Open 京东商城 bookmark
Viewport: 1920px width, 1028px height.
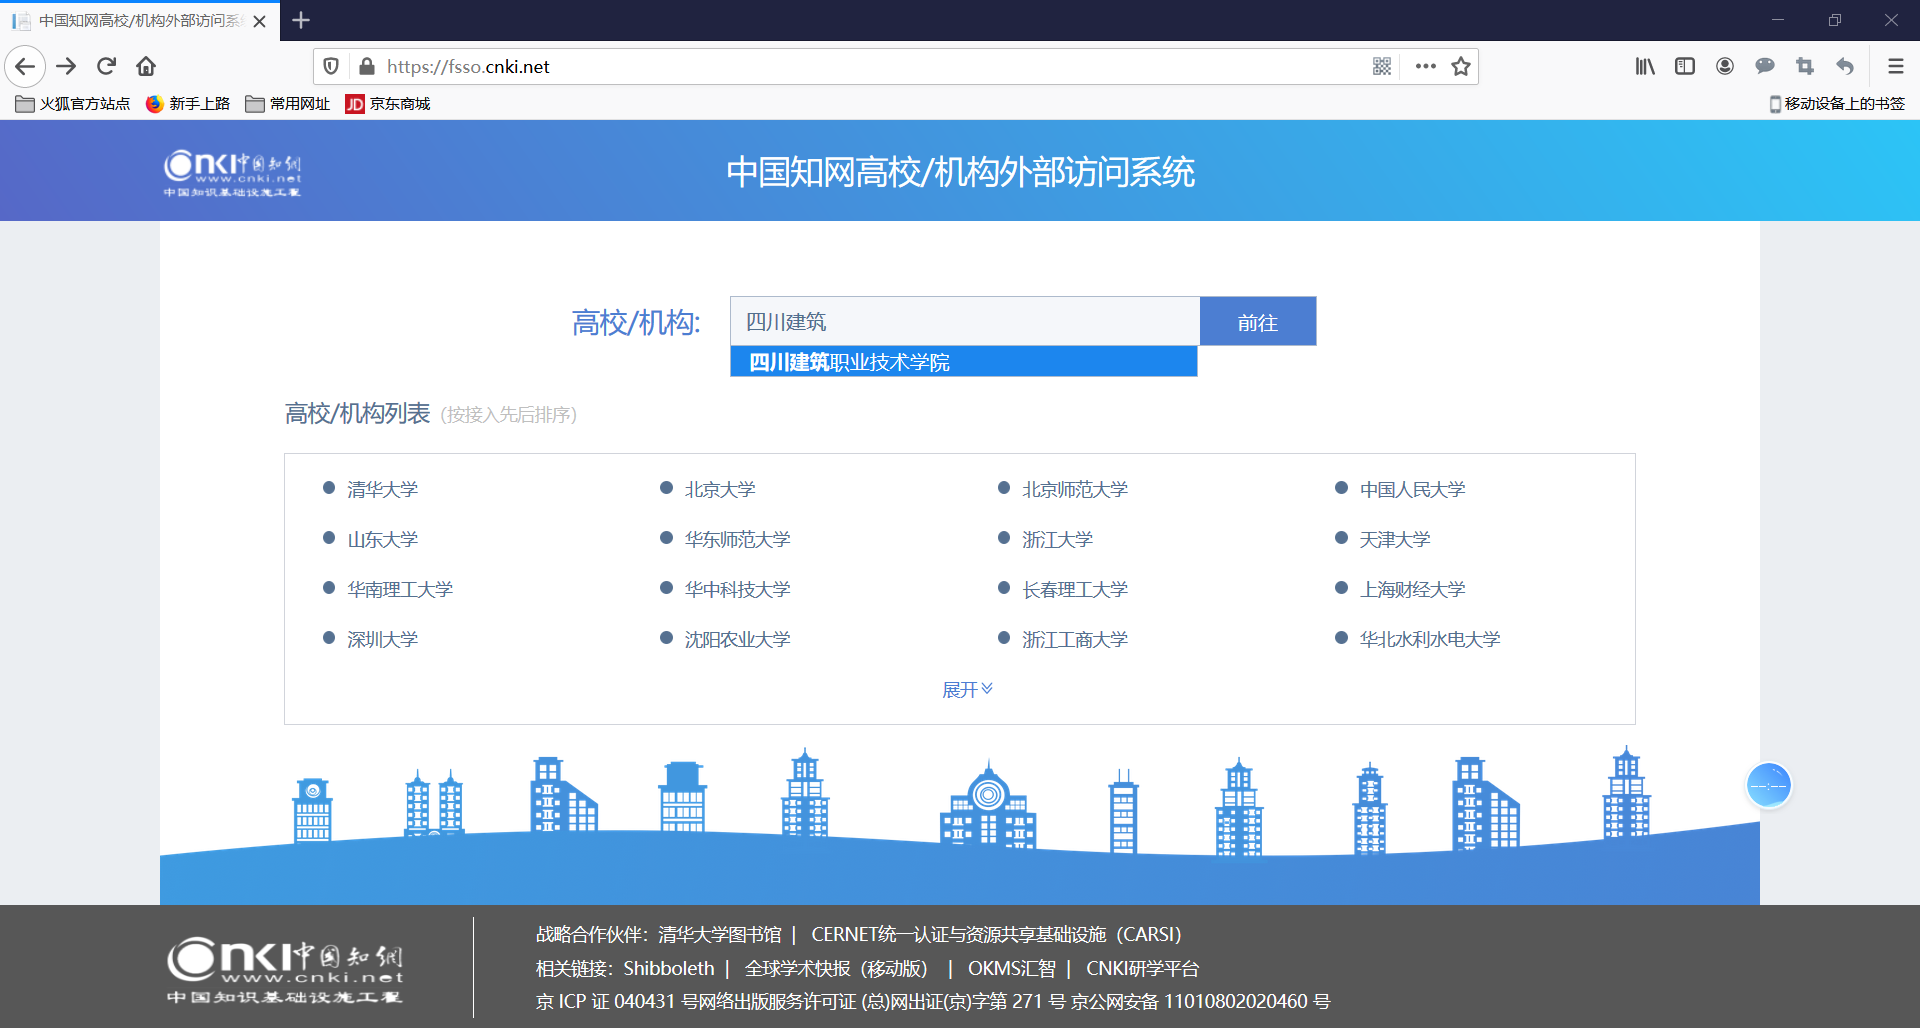point(388,104)
